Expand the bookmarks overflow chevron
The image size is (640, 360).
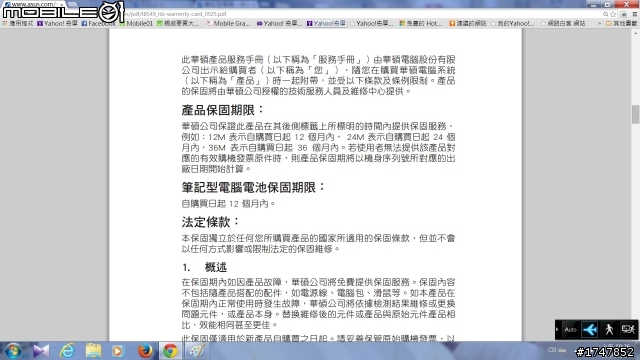click(599, 23)
